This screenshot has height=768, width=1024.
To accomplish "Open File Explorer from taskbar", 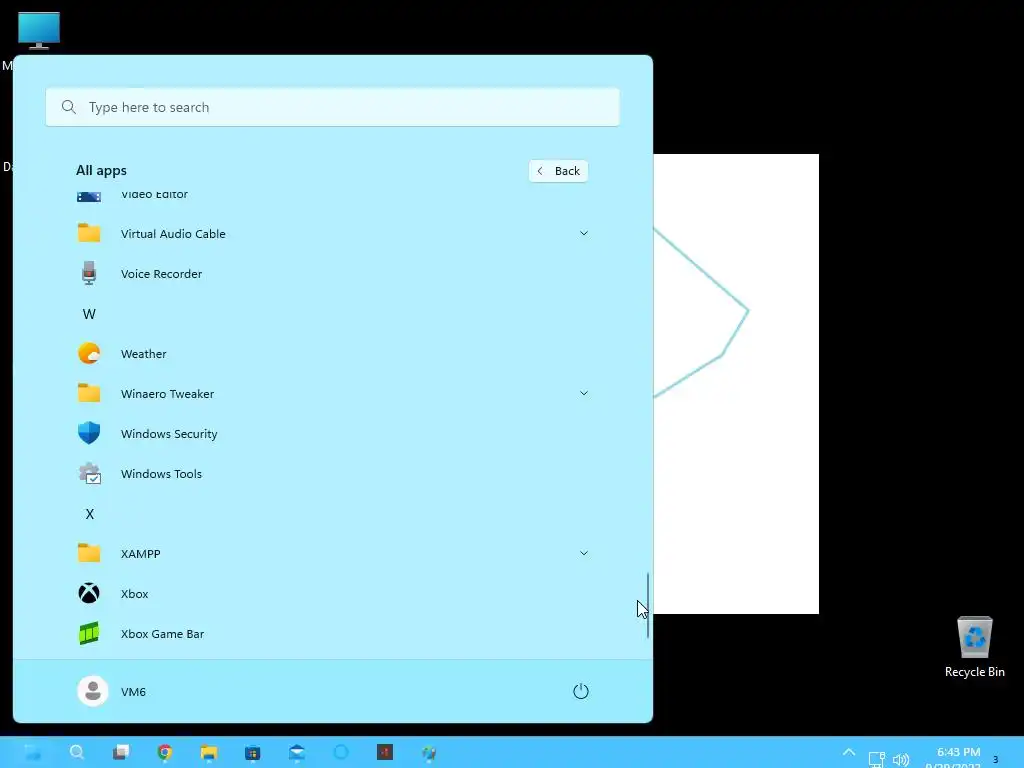I will 208,752.
